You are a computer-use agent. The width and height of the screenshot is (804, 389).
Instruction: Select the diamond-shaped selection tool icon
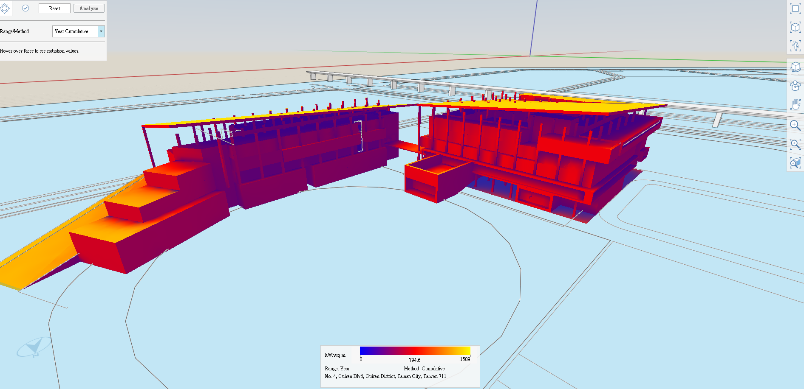coord(4,8)
